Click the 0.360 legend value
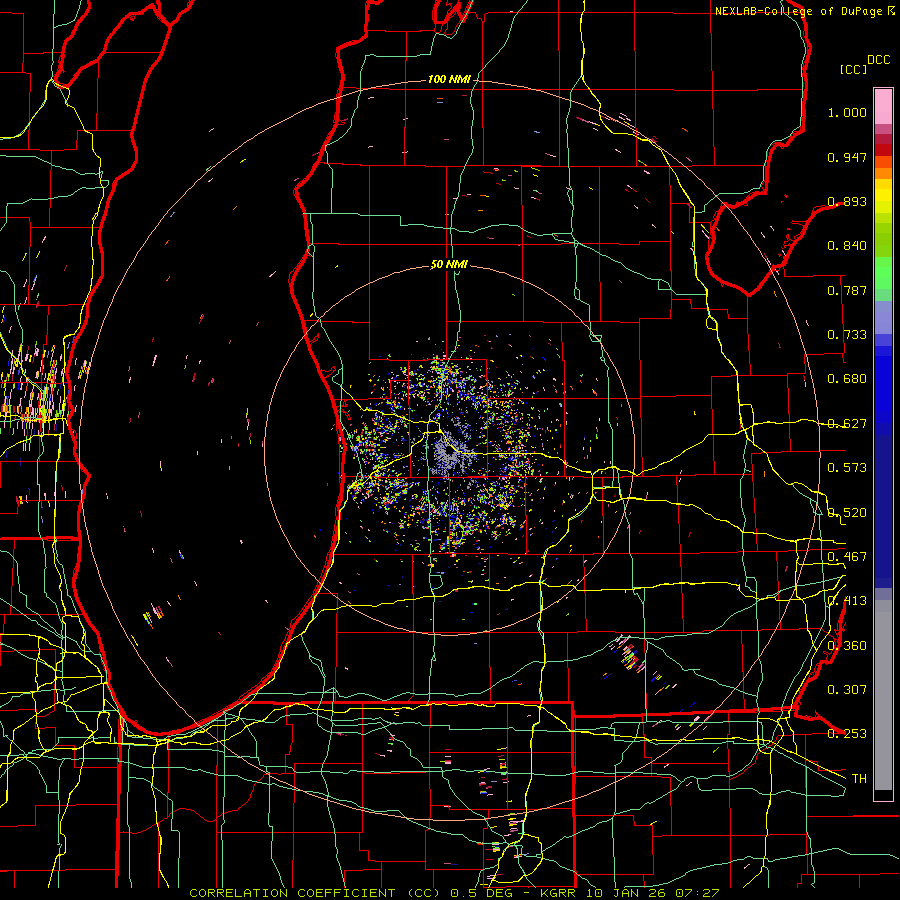This screenshot has width=900, height=900. pyautogui.click(x=847, y=646)
